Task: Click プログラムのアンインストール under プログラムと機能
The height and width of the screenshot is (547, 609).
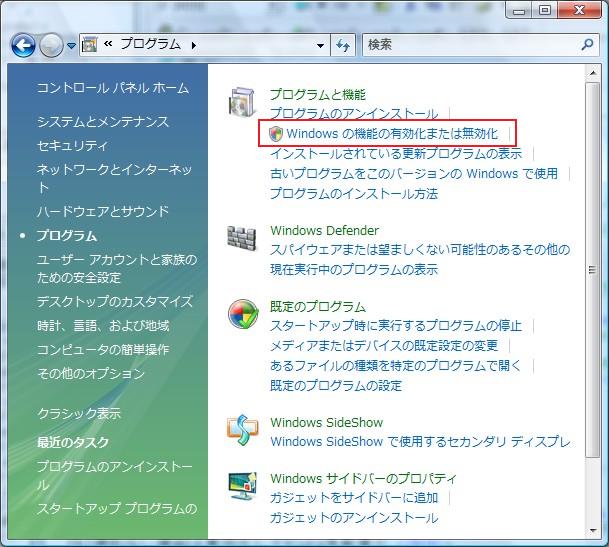Action: [354, 114]
